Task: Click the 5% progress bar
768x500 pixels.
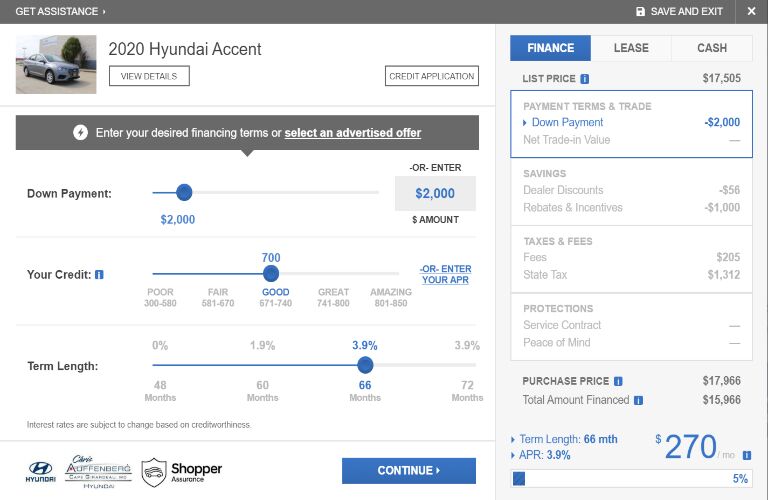Action: [x=631, y=478]
